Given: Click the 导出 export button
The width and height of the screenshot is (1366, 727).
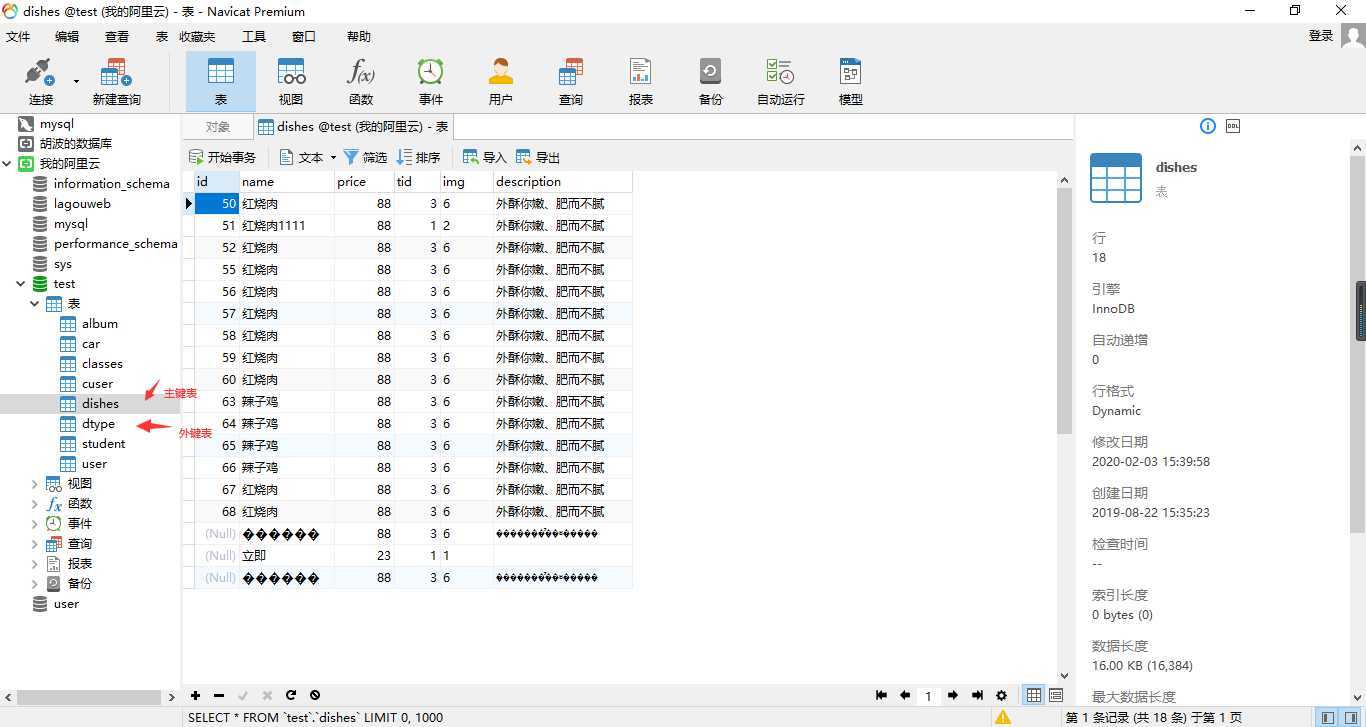Looking at the screenshot, I should coord(538,157).
